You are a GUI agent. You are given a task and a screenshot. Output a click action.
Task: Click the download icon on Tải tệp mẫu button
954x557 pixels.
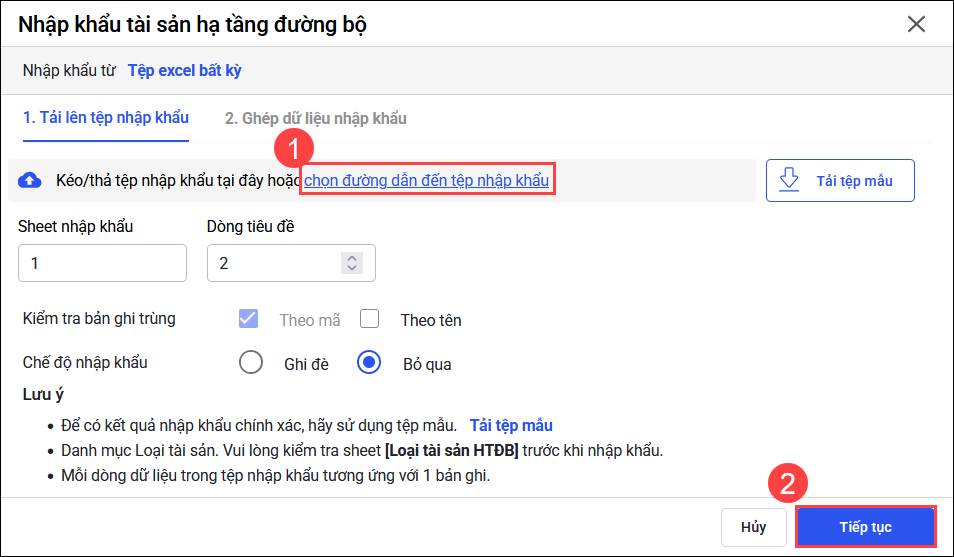coord(790,180)
